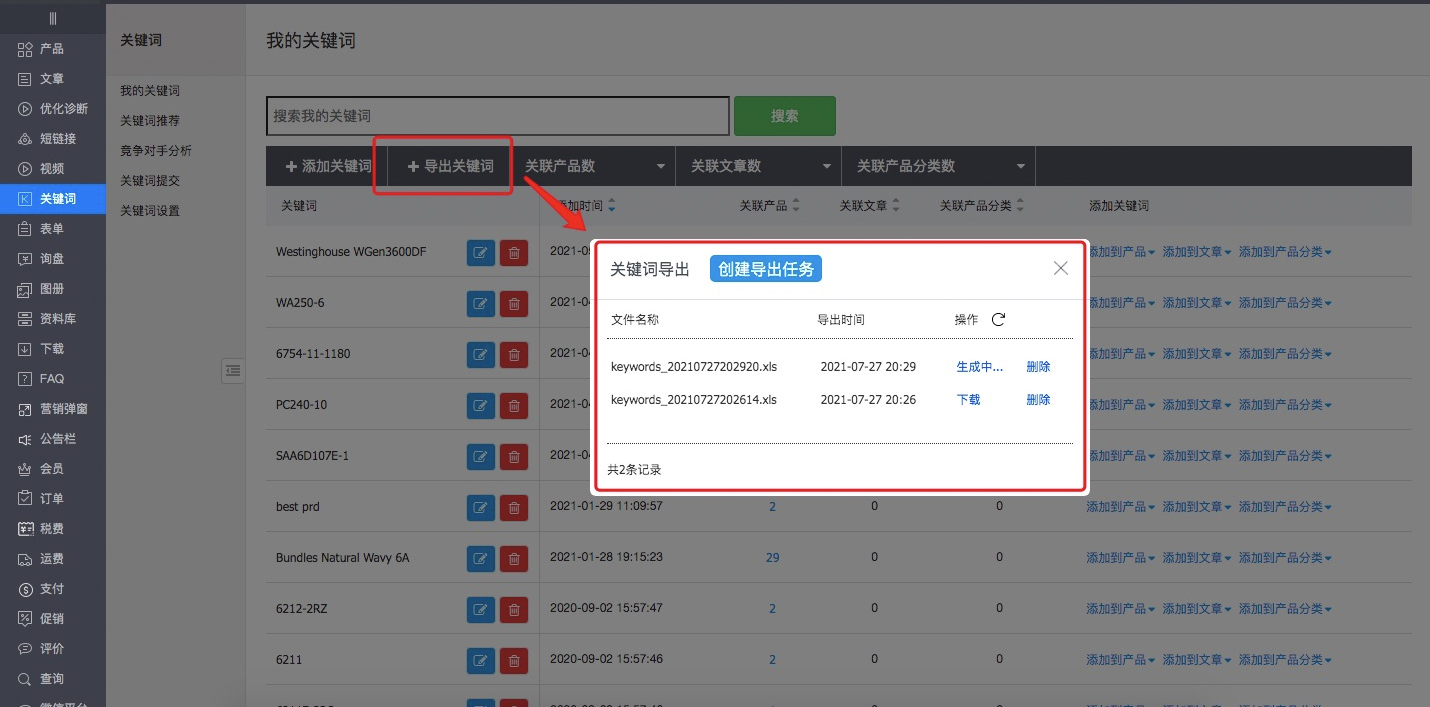This screenshot has height=707, width=1430.
Task: Download the keywords_20210727202614.xls file
Action: coord(968,400)
